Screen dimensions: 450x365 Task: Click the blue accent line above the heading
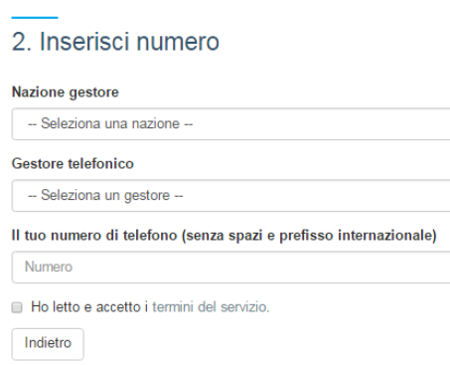pyautogui.click(x=35, y=17)
